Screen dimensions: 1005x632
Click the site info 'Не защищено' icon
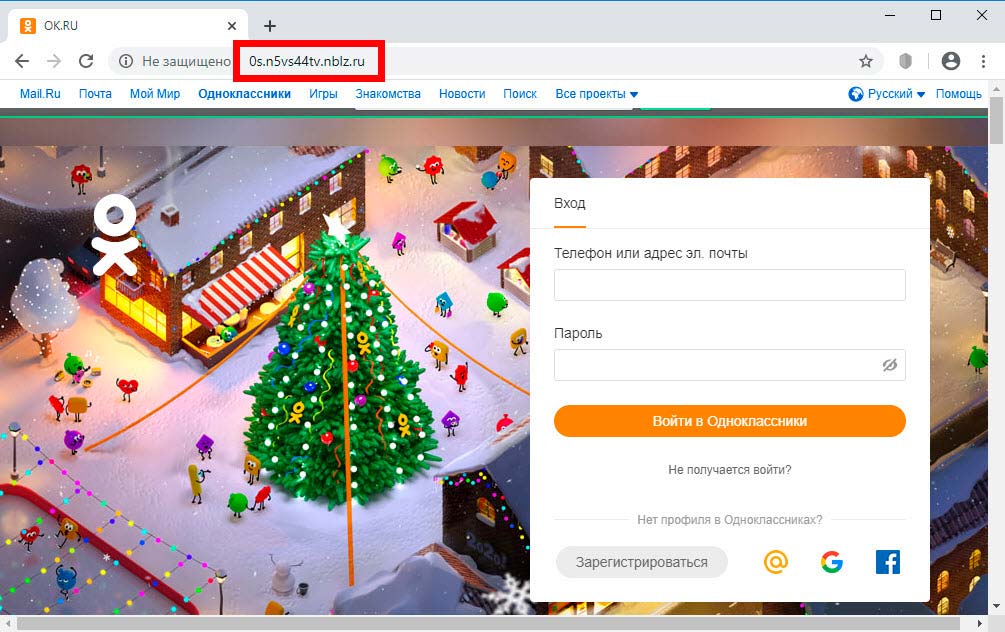[126, 61]
